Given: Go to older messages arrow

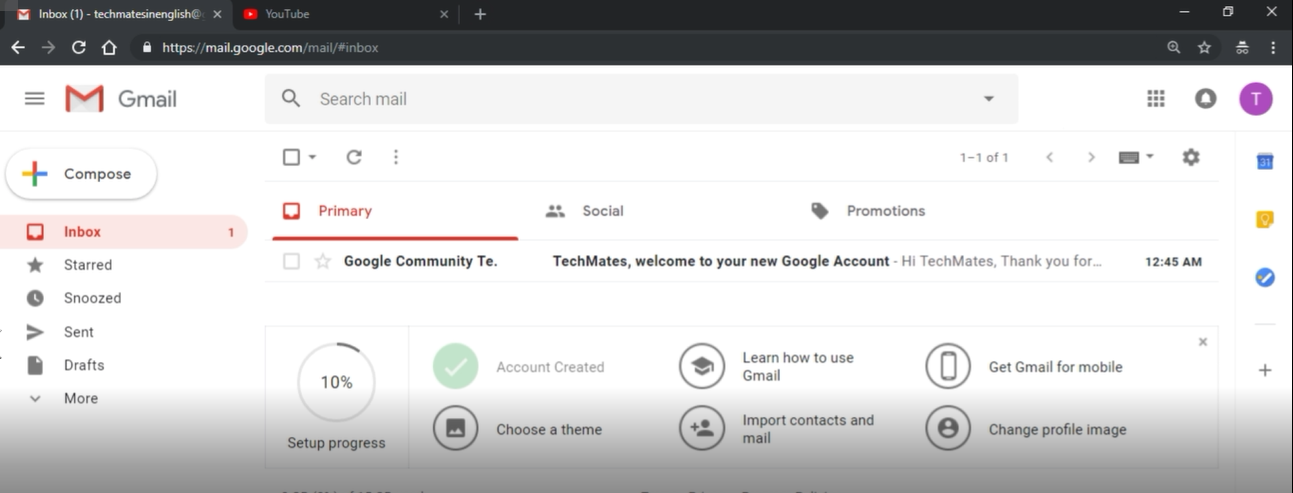Looking at the screenshot, I should tap(1091, 157).
